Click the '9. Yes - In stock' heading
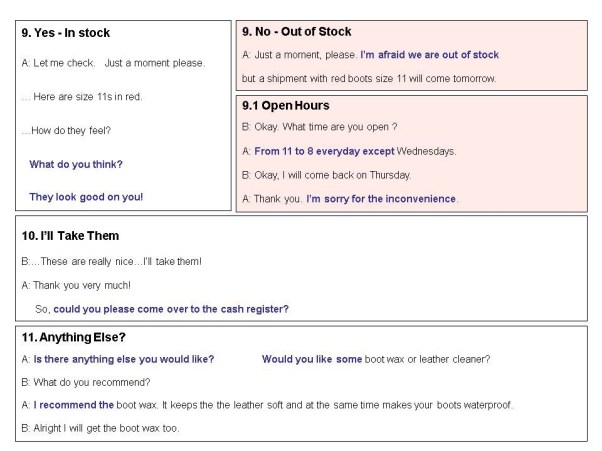The width and height of the screenshot is (602, 451). point(65,33)
